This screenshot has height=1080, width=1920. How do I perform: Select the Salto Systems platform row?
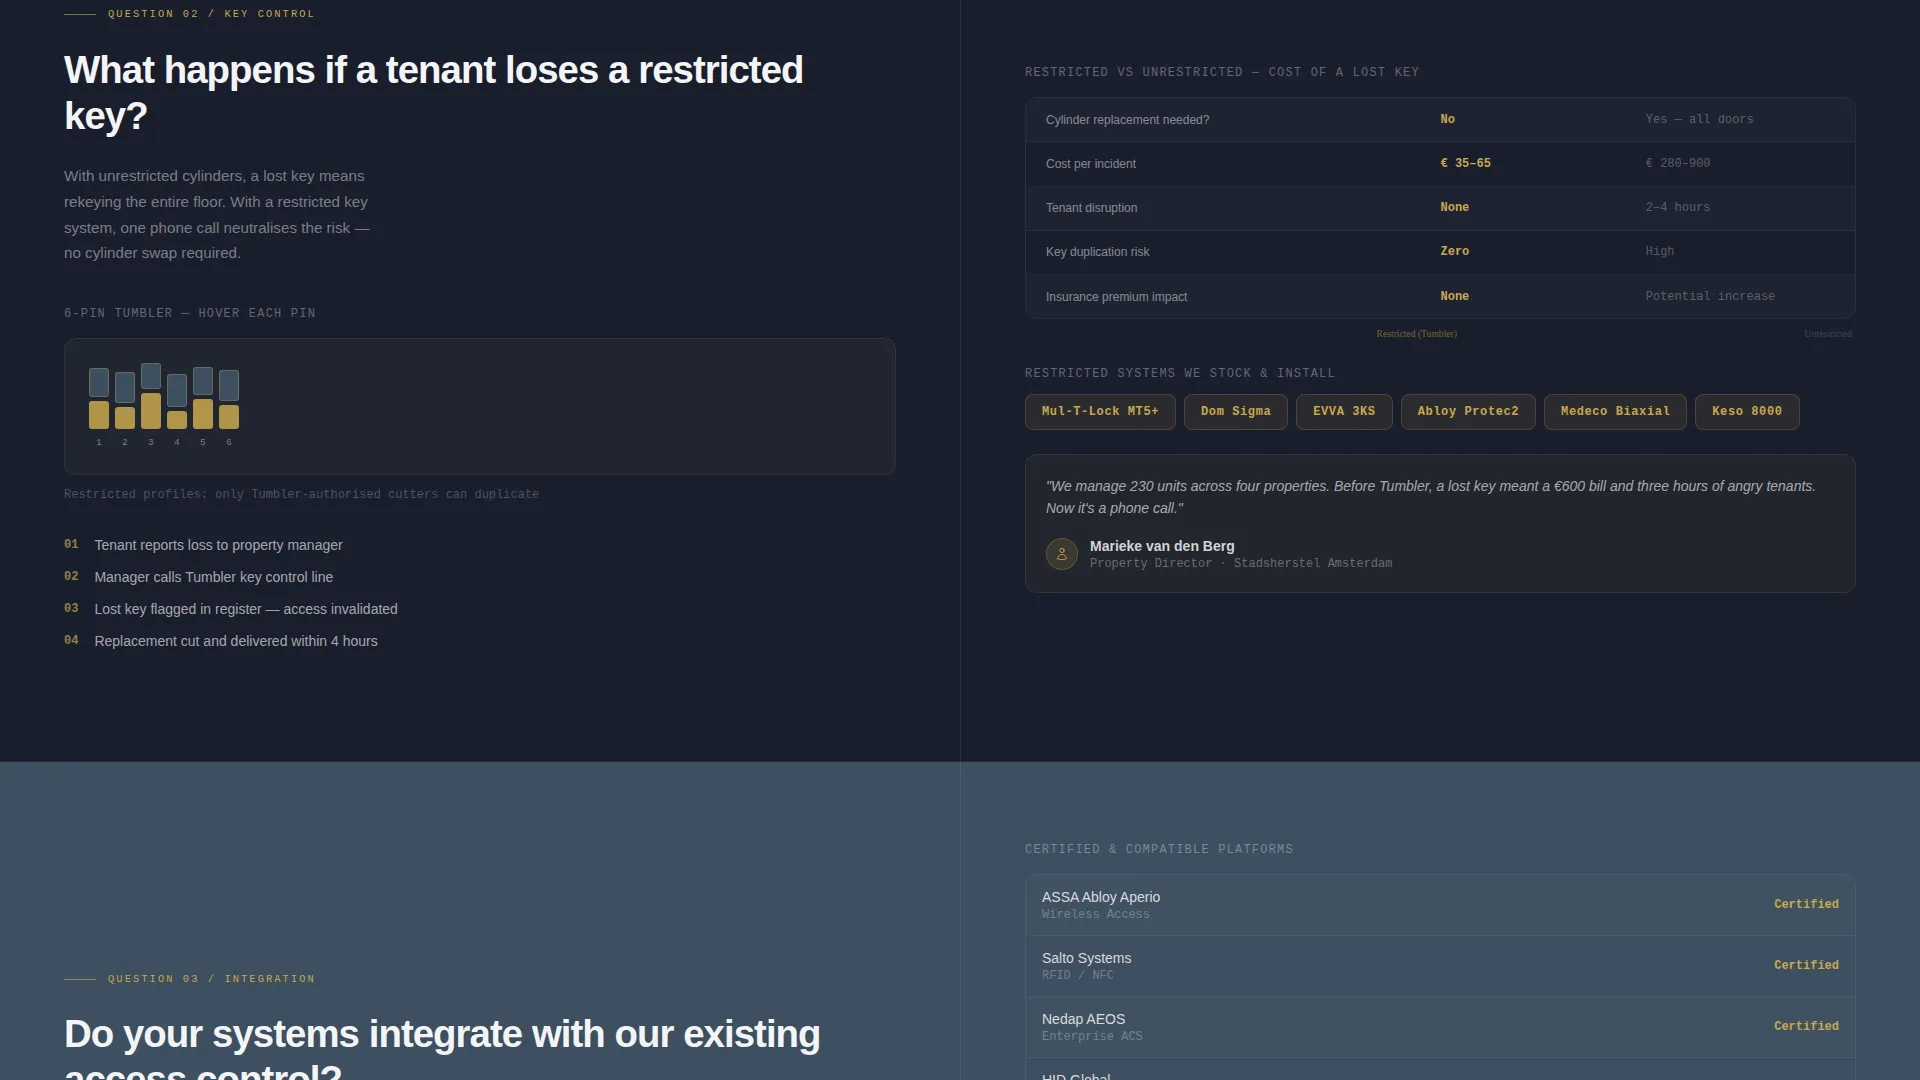pos(1440,966)
